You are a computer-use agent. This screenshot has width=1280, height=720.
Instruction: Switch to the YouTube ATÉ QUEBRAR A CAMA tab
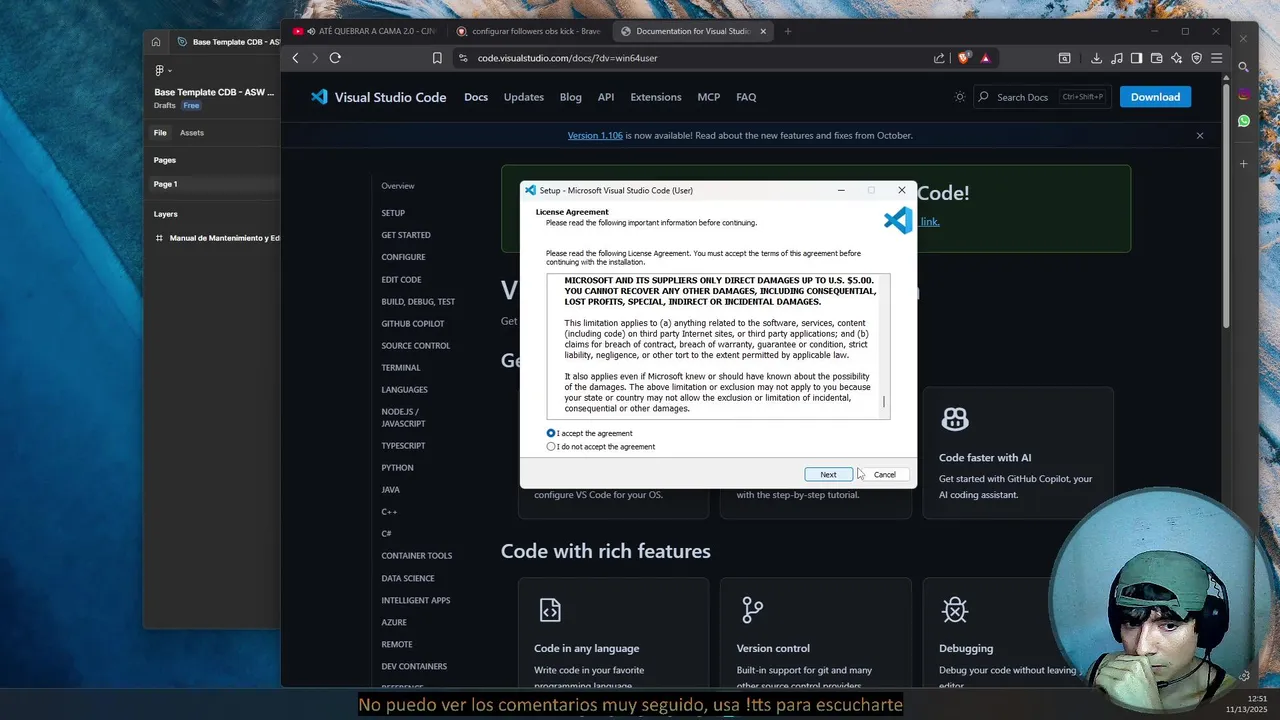[x=365, y=31]
